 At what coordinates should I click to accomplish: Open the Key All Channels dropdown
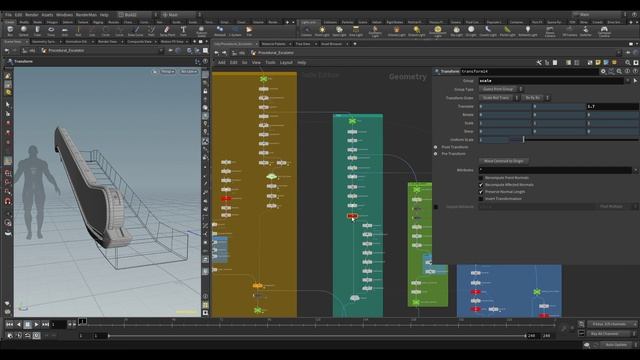[x=612, y=333]
